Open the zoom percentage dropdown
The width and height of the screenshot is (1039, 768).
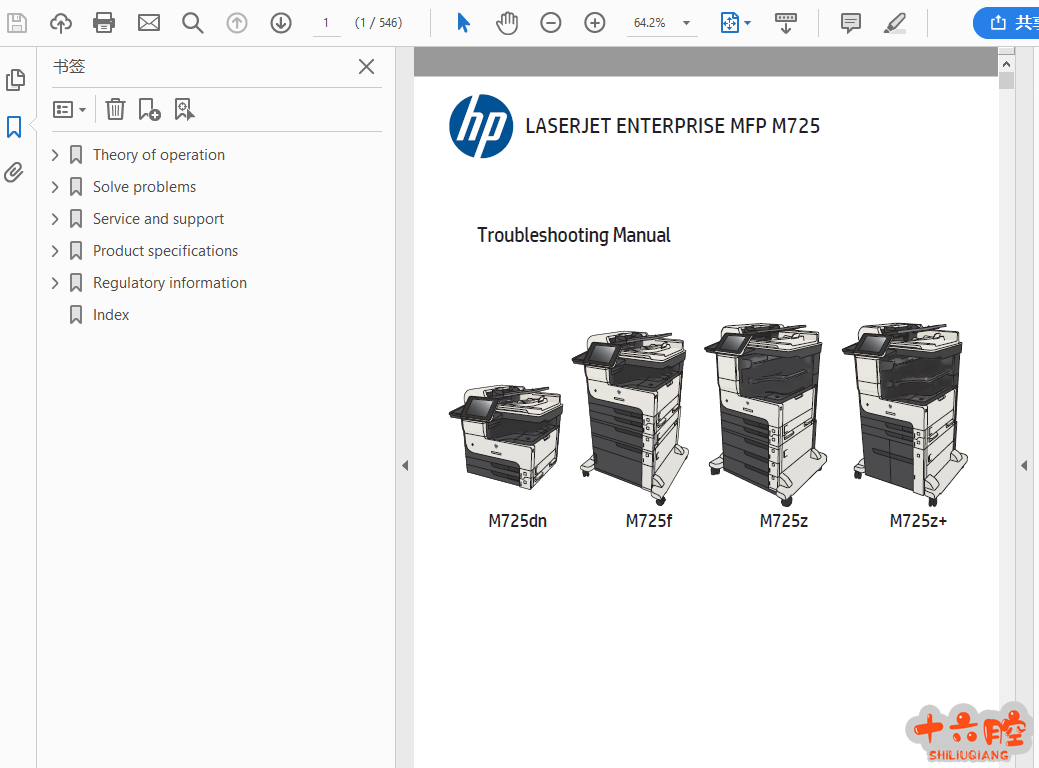686,23
